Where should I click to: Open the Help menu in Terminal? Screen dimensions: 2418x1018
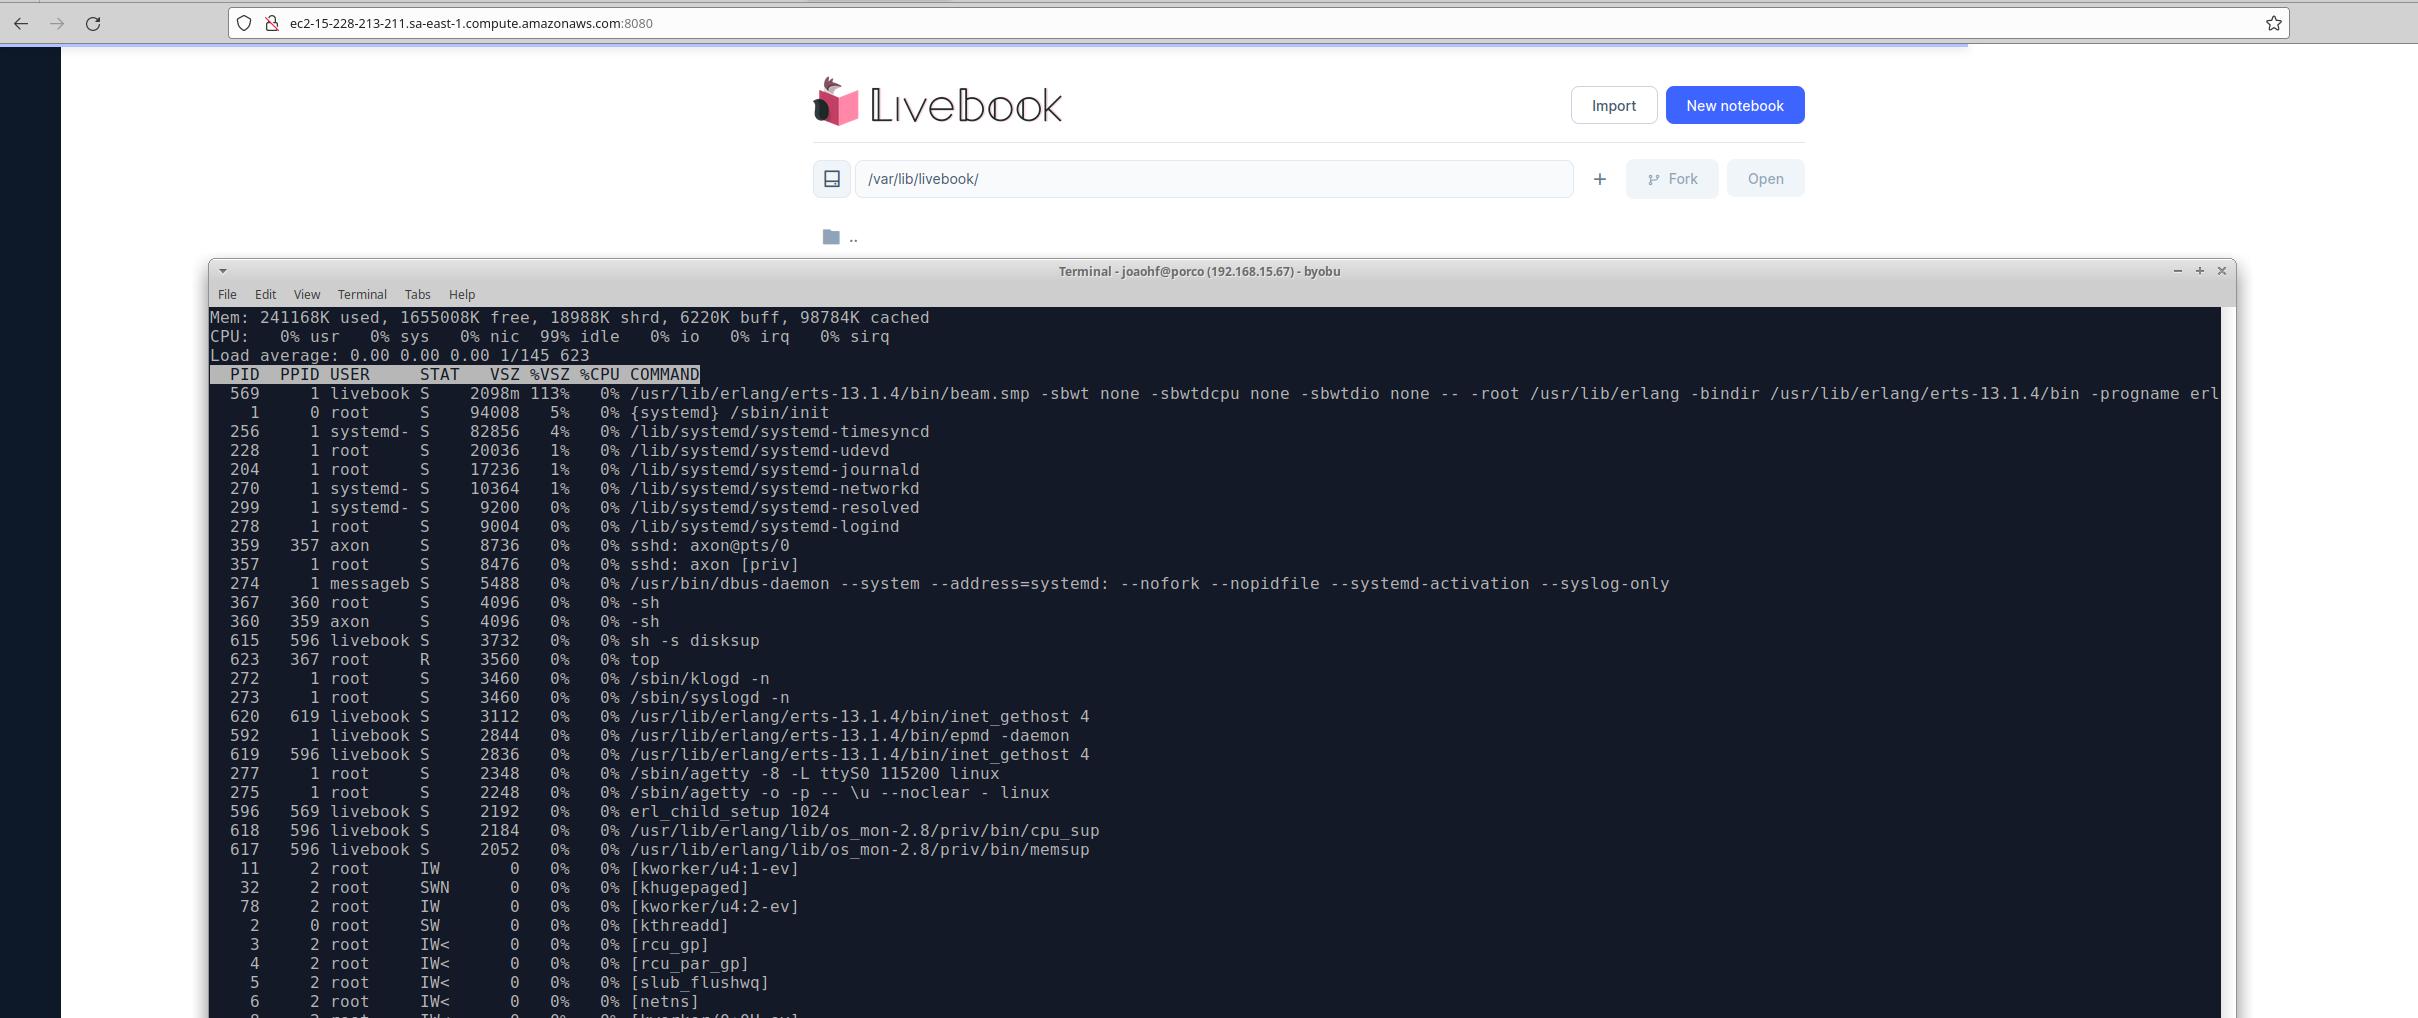462,294
